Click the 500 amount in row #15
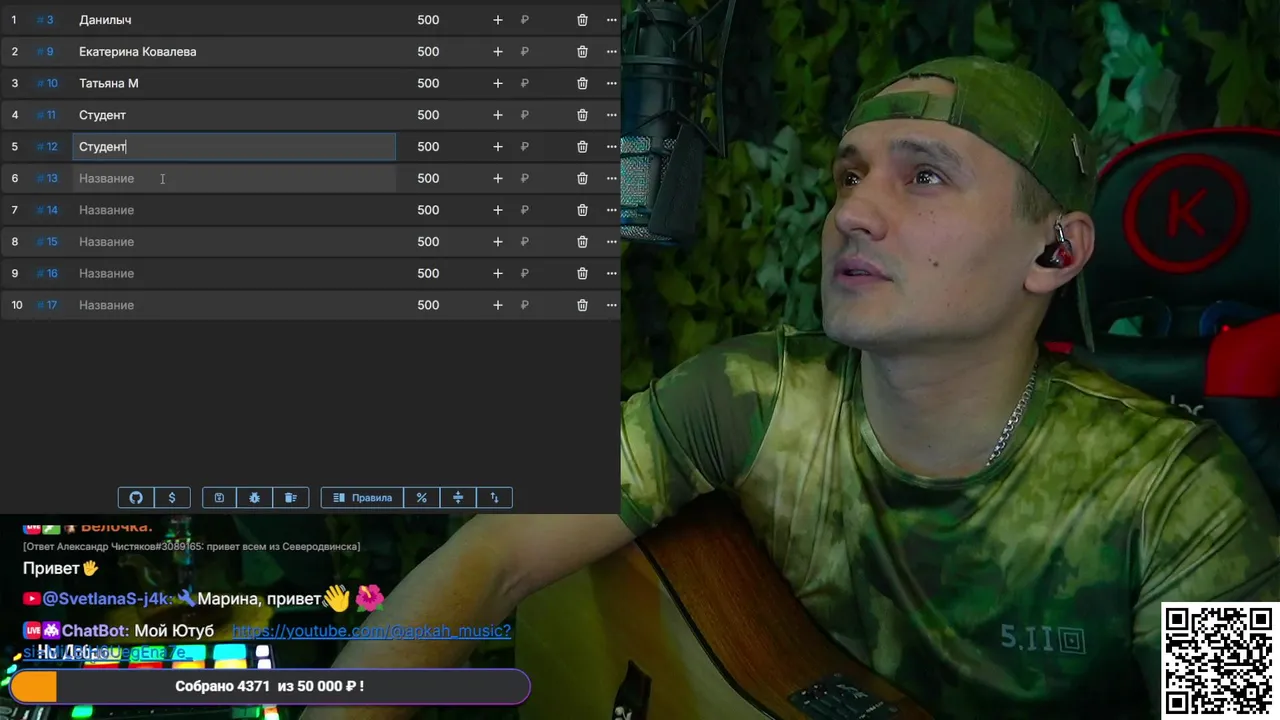The height and width of the screenshot is (720, 1280). [x=428, y=242]
